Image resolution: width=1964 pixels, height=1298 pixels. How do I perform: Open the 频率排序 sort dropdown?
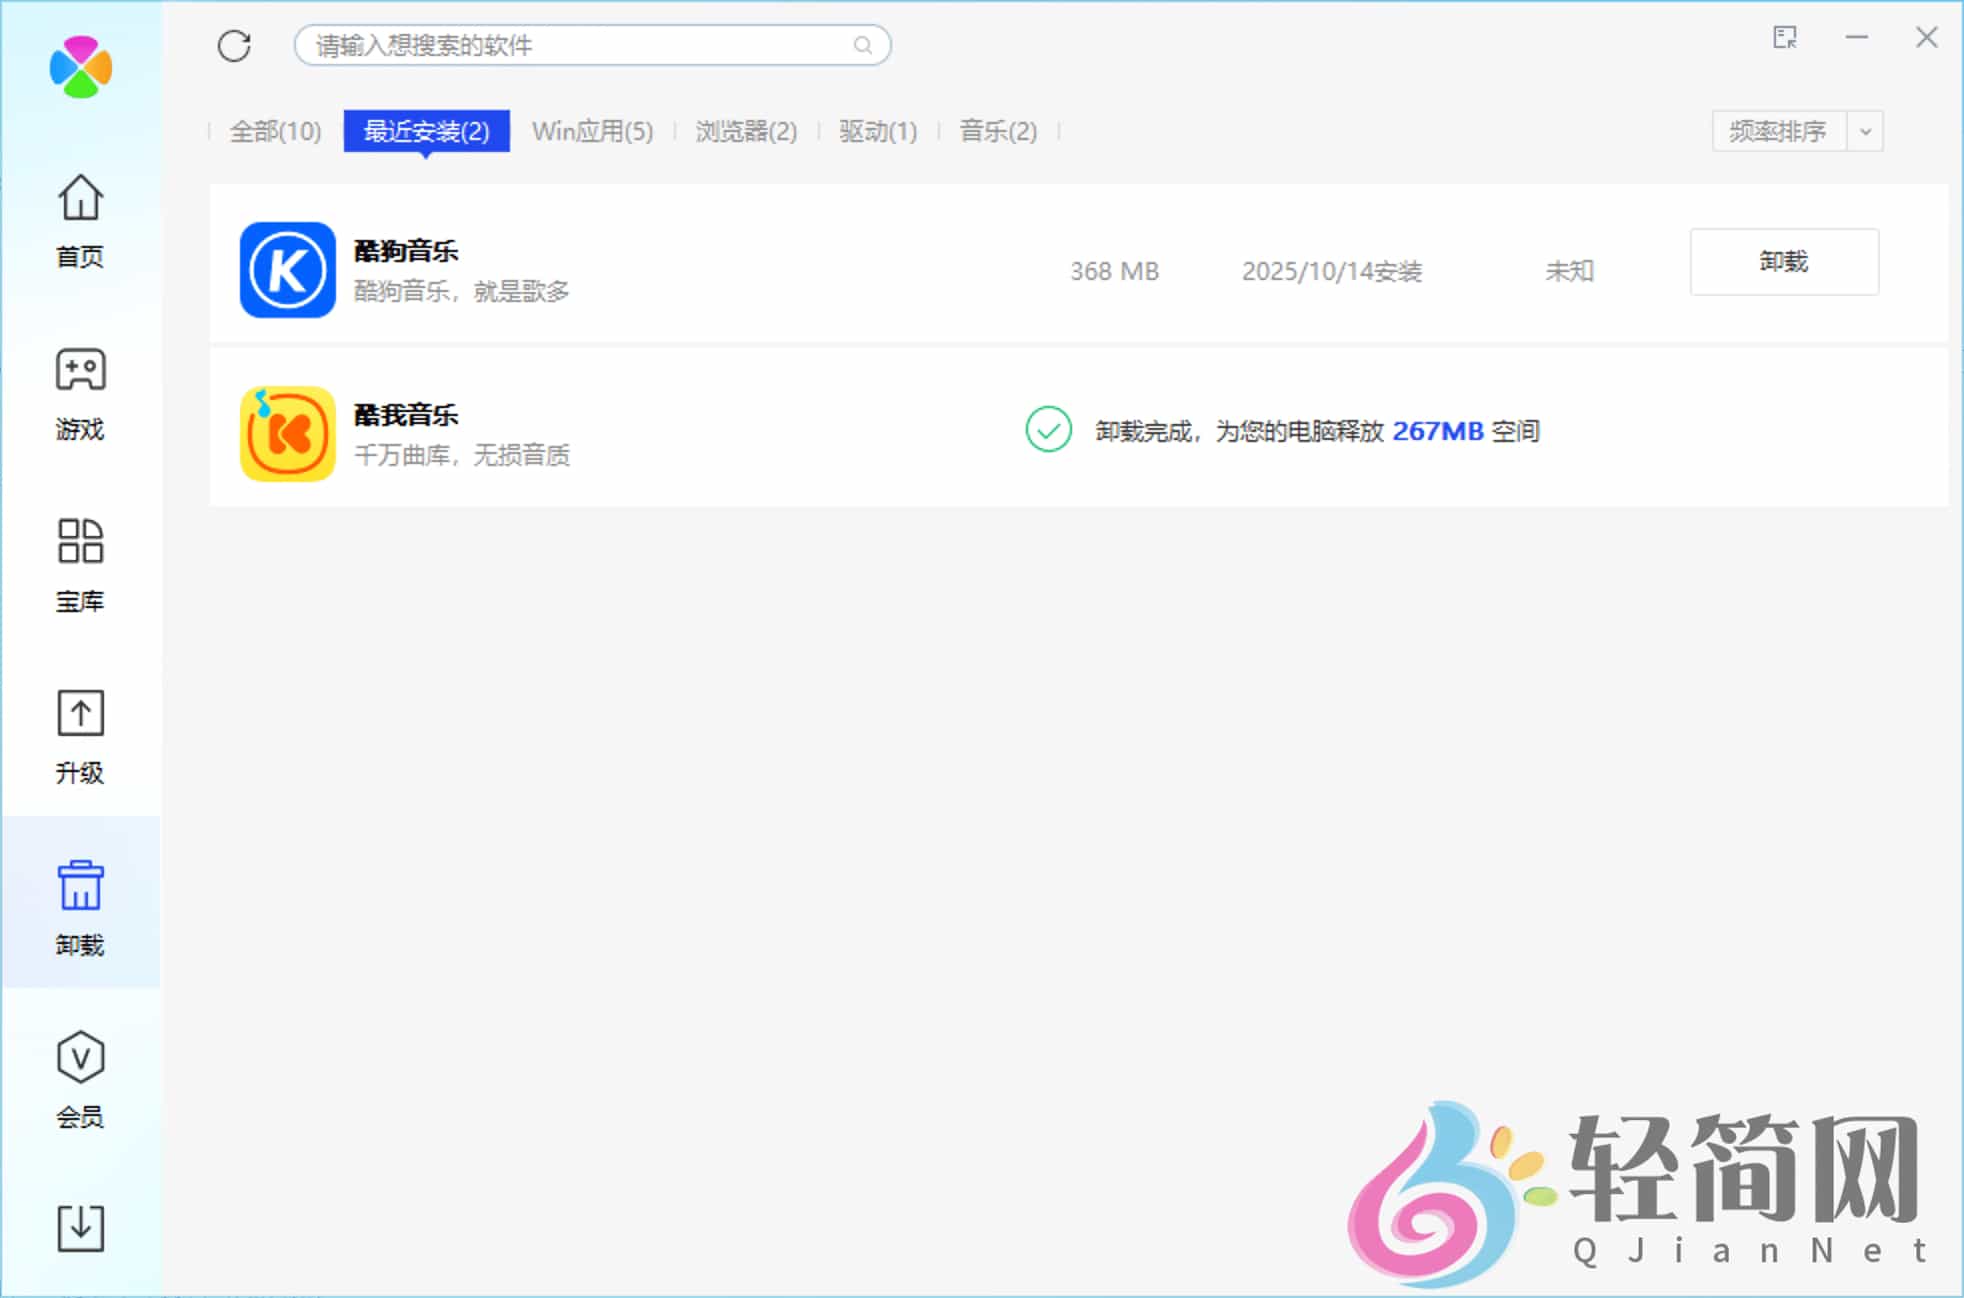coord(1777,130)
